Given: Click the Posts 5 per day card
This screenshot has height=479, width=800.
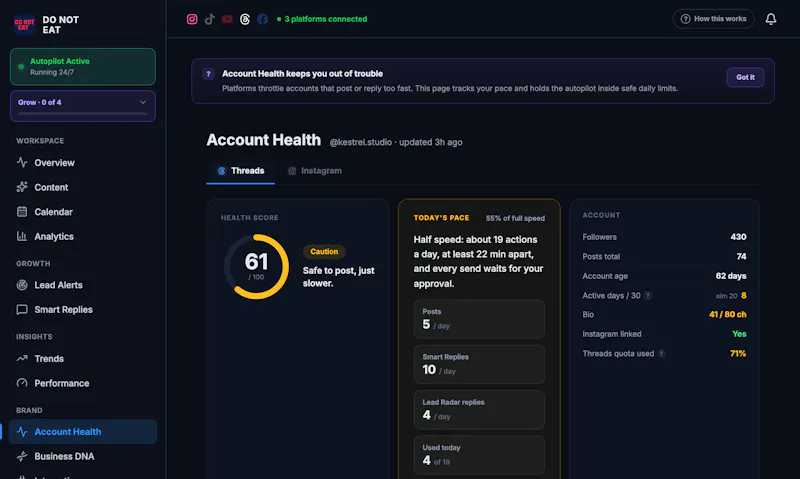Looking at the screenshot, I should (x=479, y=319).
